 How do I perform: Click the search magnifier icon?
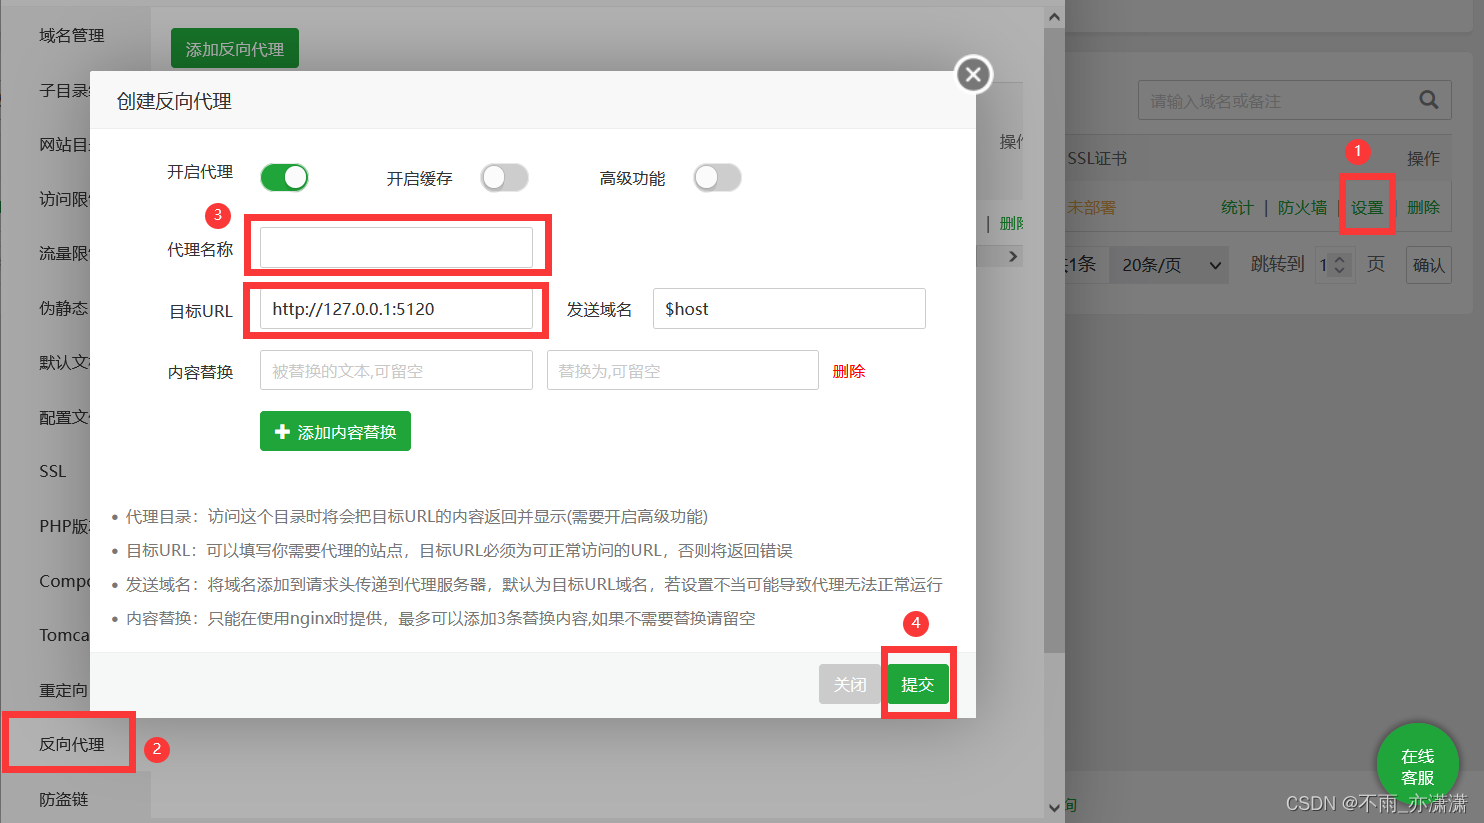pos(1429,100)
